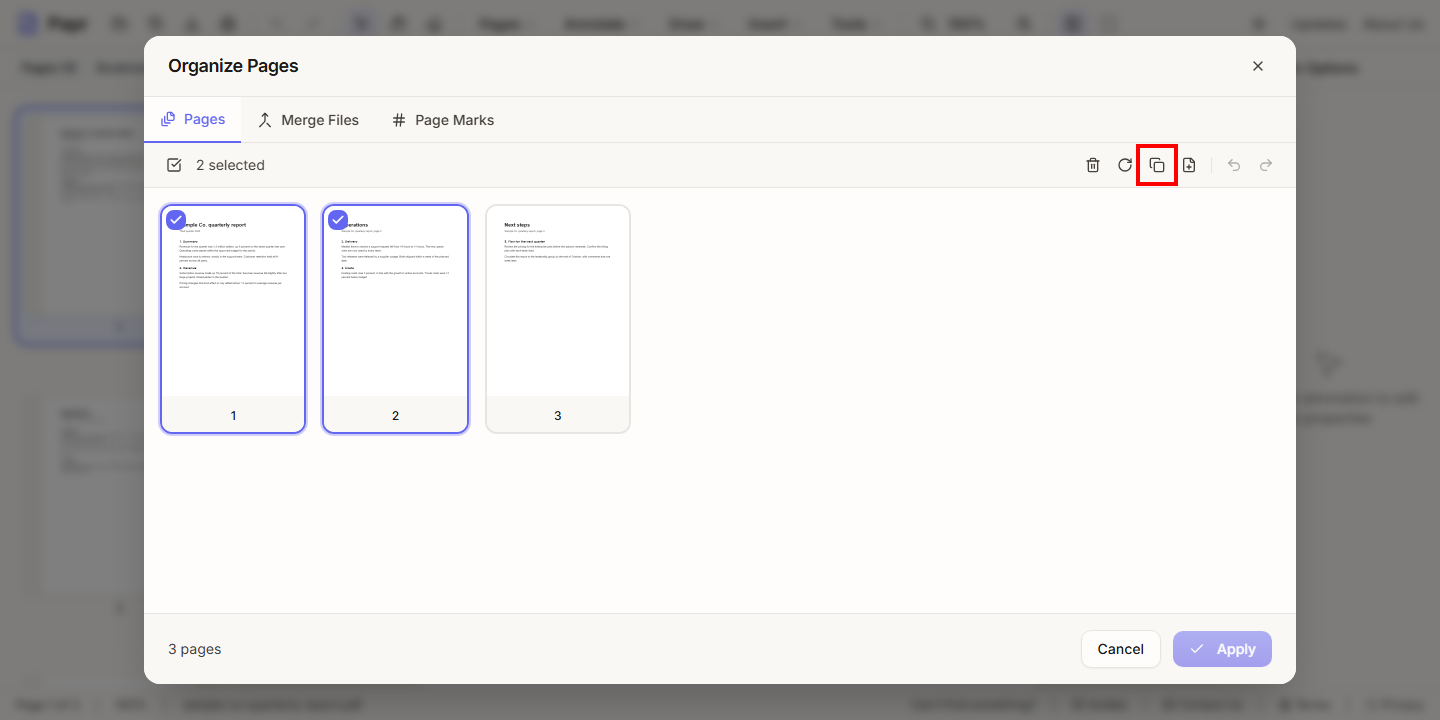Uncheck the page 1 selection checkmark
Image resolution: width=1440 pixels, height=720 pixels.
pyautogui.click(x=176, y=220)
